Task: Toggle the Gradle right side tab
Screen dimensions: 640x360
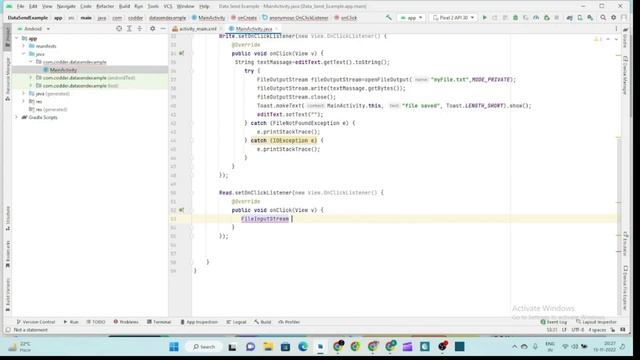Action: pos(625,38)
